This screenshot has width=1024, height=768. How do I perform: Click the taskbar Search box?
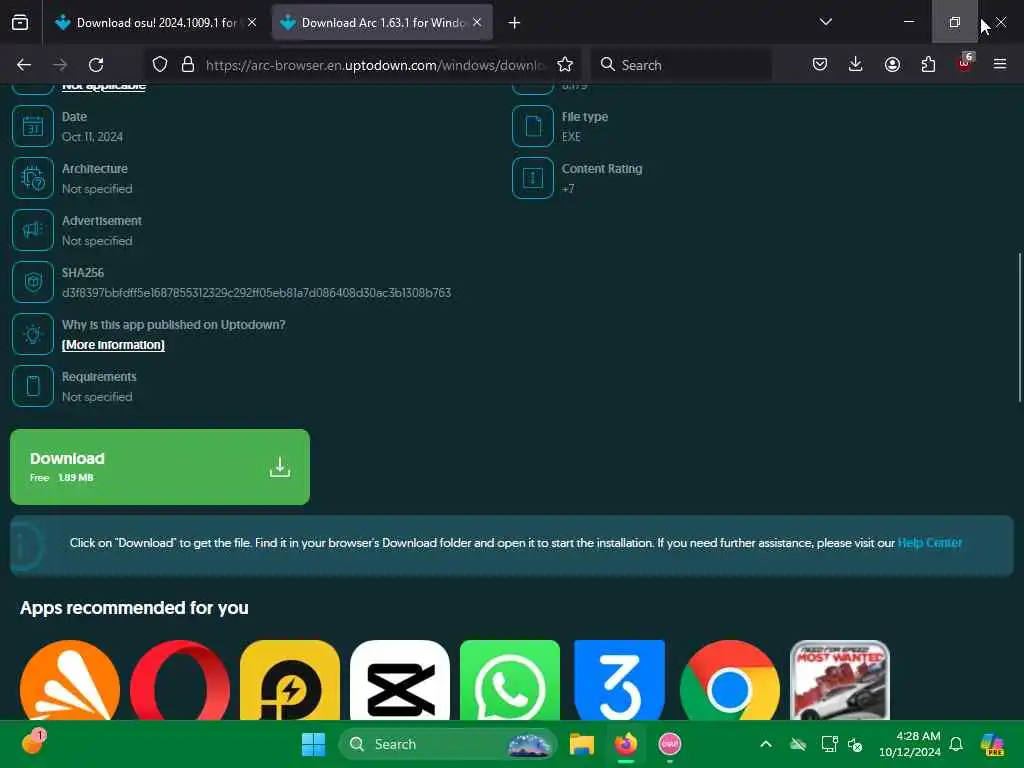tap(448, 744)
